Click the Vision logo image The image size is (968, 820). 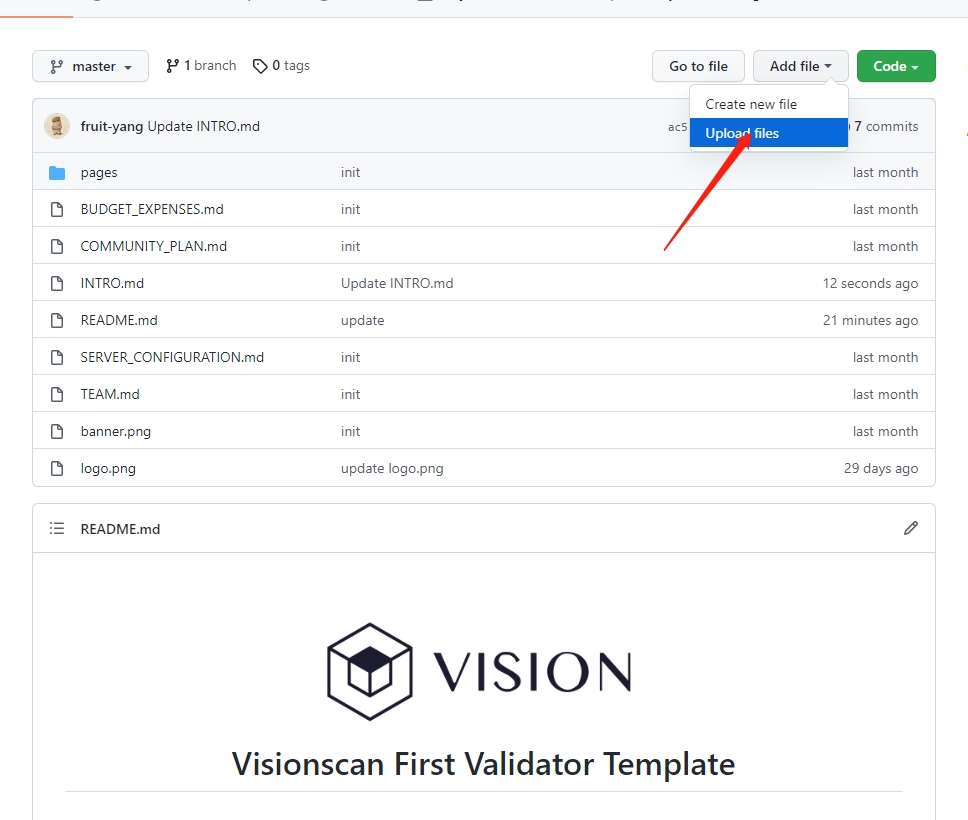(480, 671)
